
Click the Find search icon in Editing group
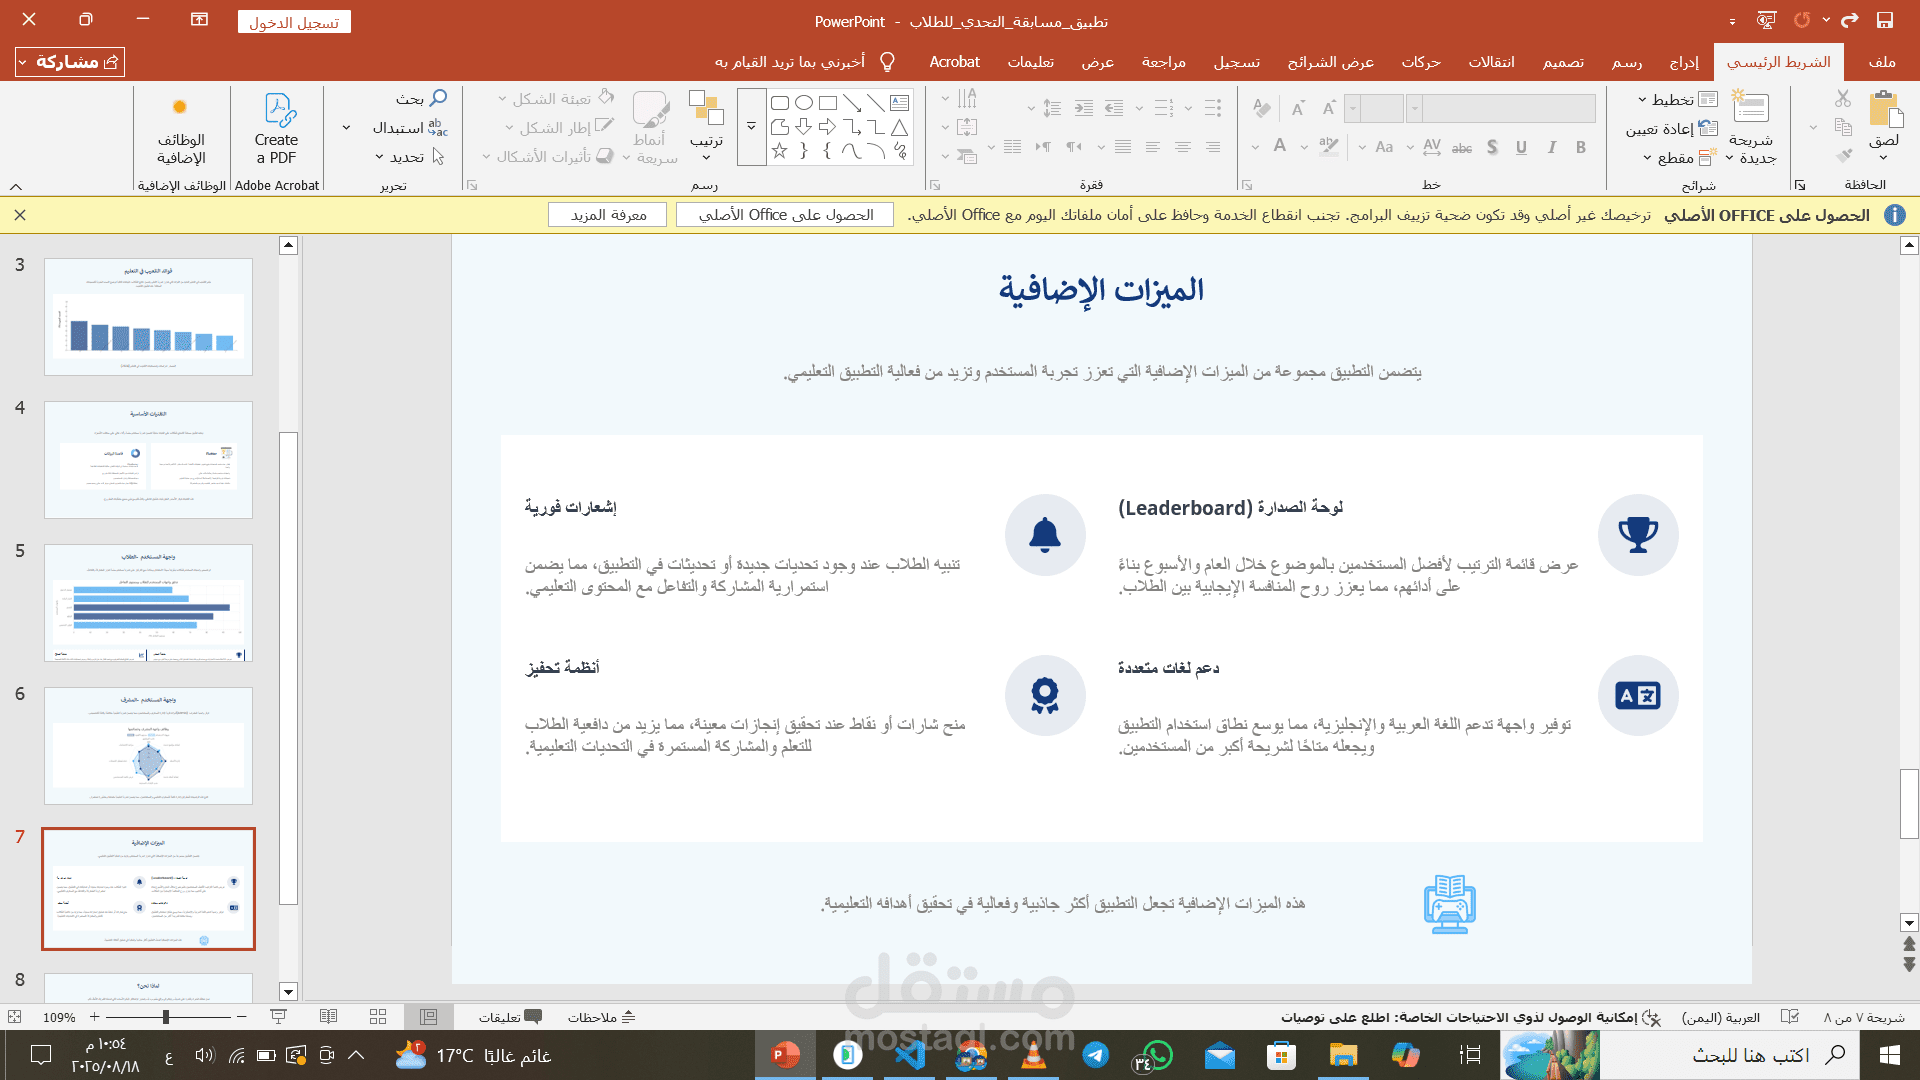pos(438,98)
